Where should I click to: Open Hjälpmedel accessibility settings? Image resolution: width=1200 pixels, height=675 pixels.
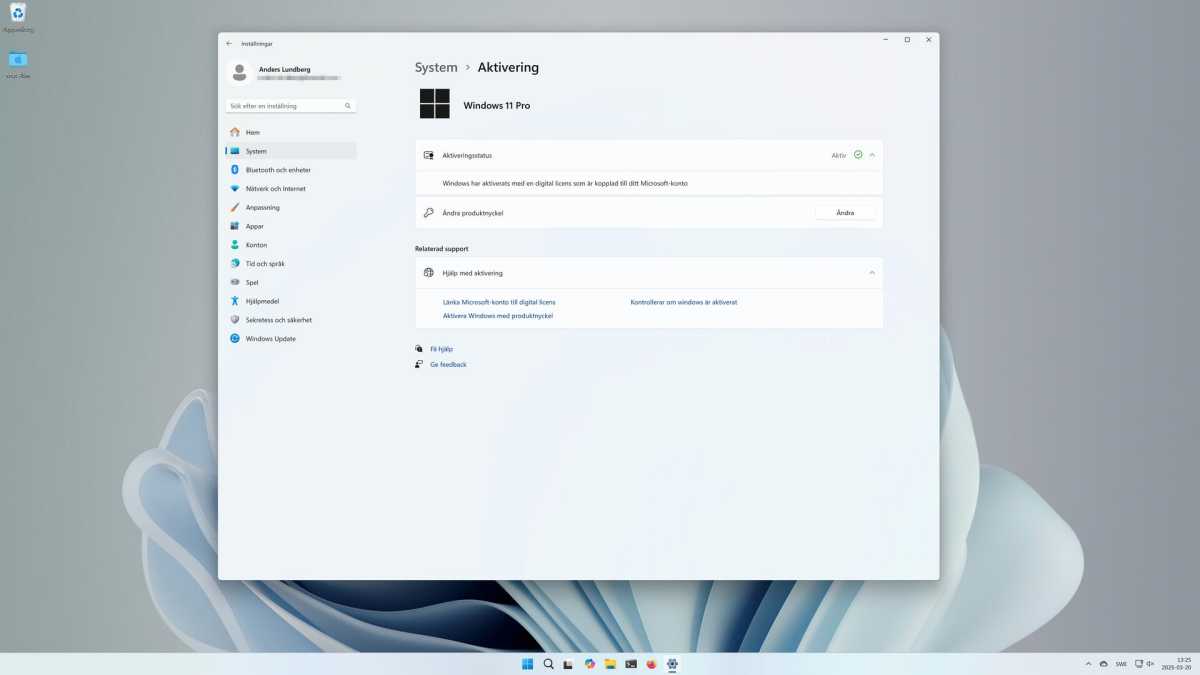tap(262, 301)
